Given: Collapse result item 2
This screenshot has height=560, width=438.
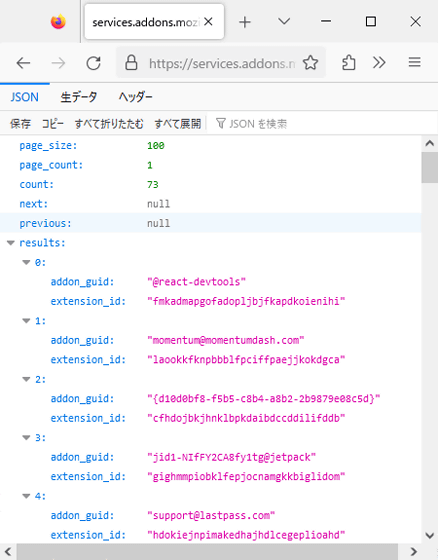Looking at the screenshot, I should [x=26, y=379].
